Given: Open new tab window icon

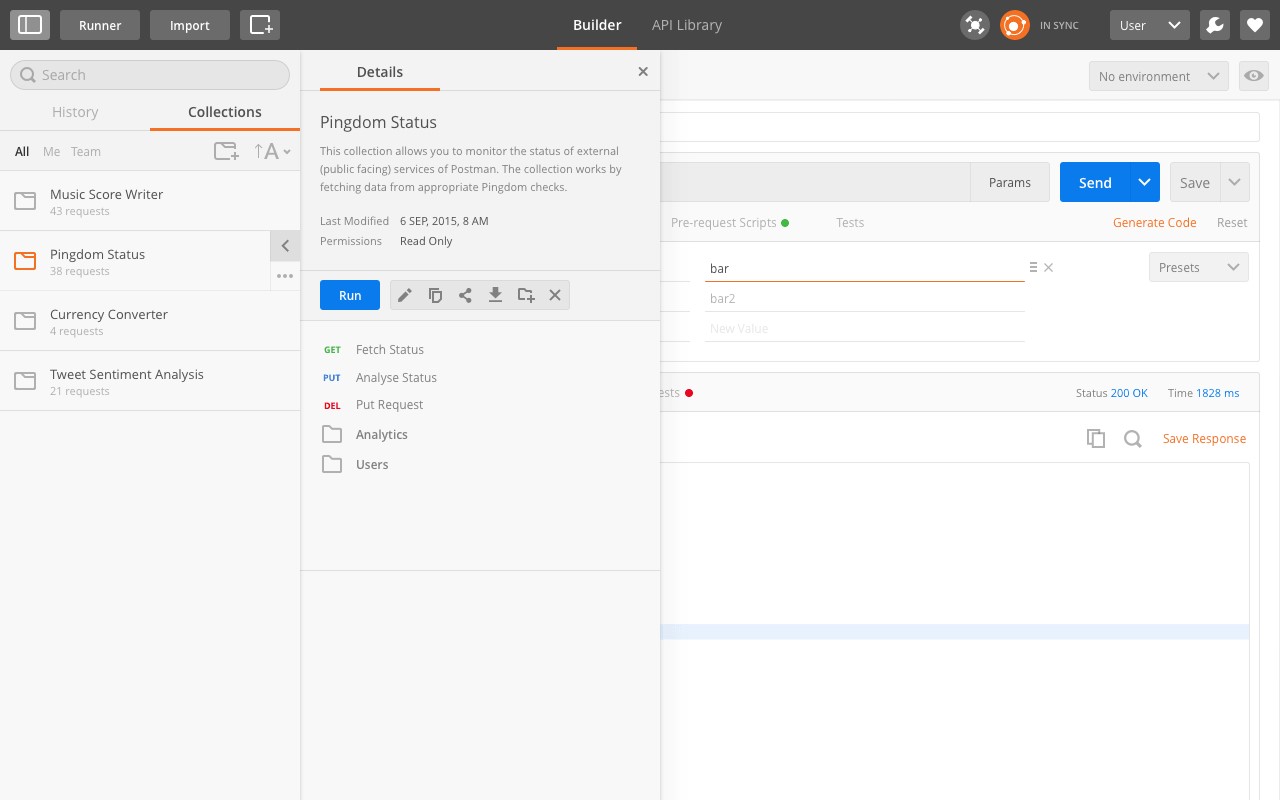Looking at the screenshot, I should 260,25.
